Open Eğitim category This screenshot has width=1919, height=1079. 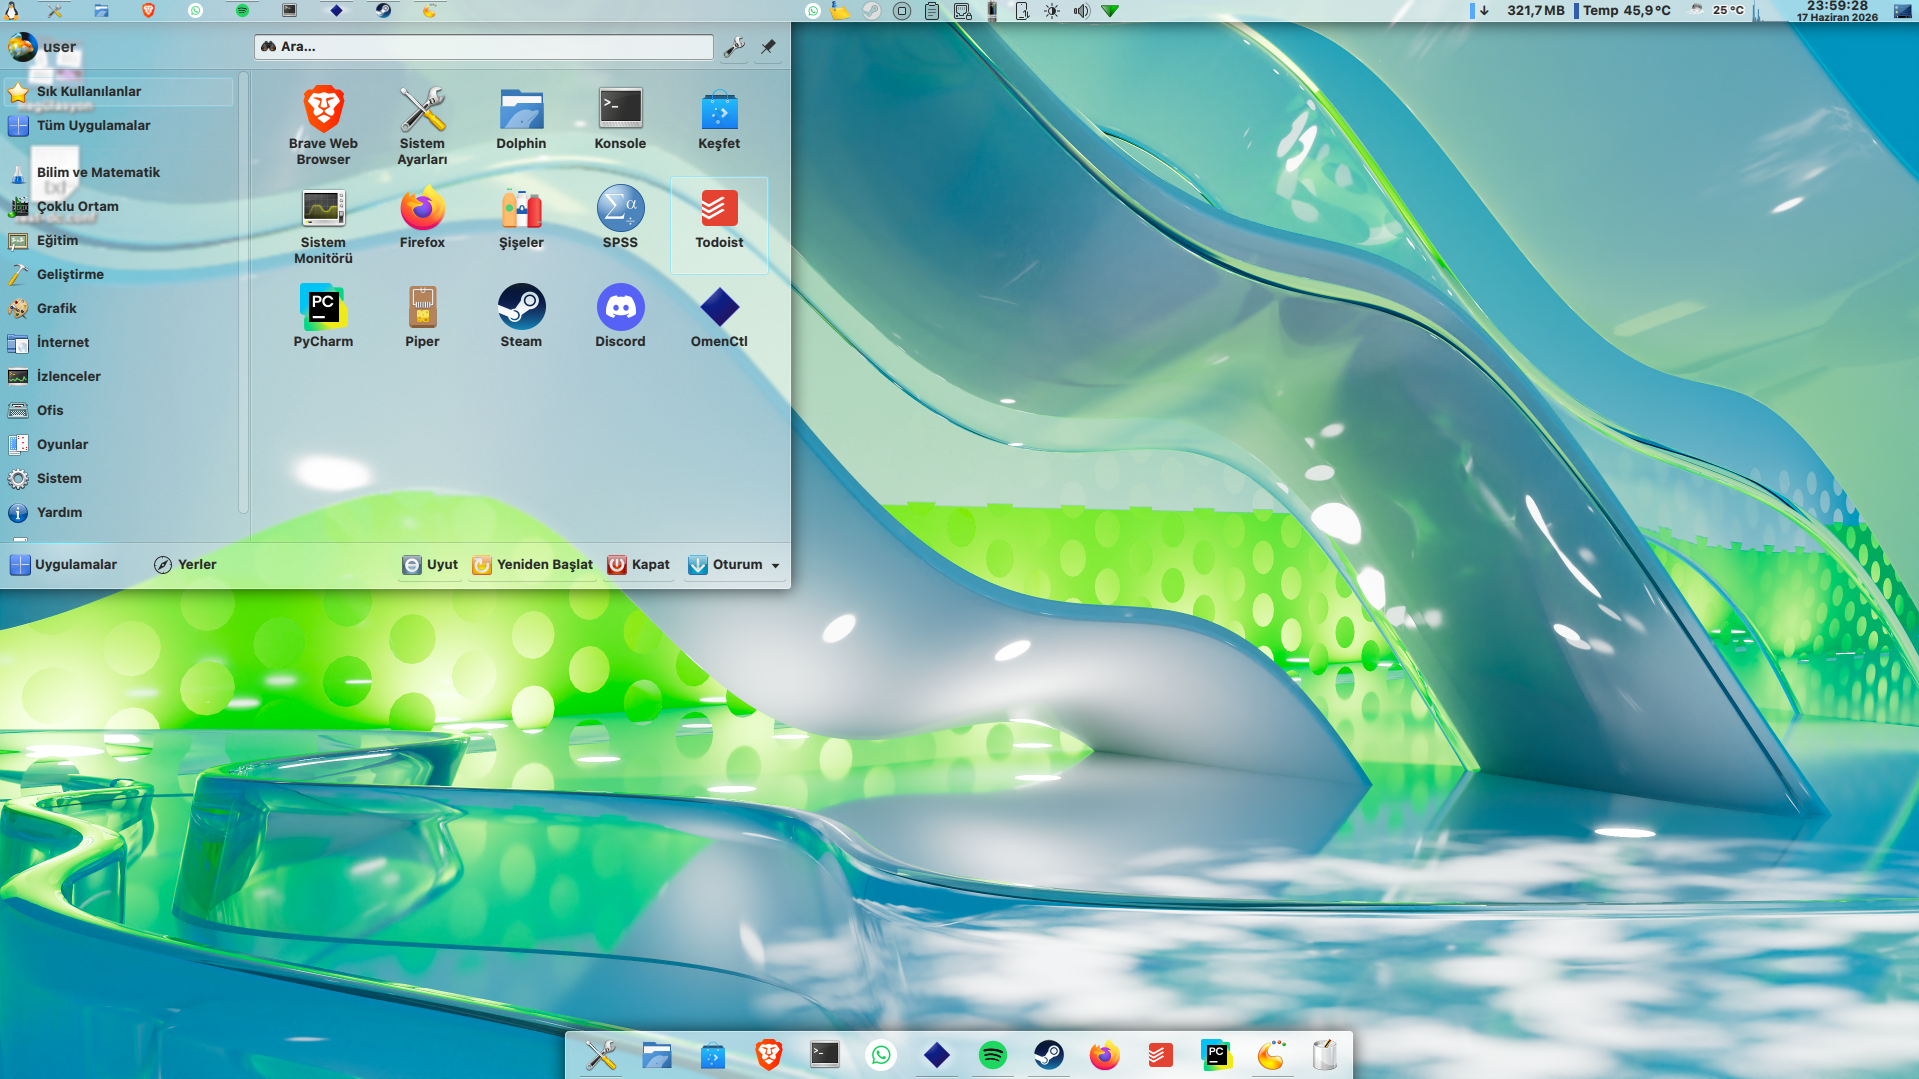point(119,241)
